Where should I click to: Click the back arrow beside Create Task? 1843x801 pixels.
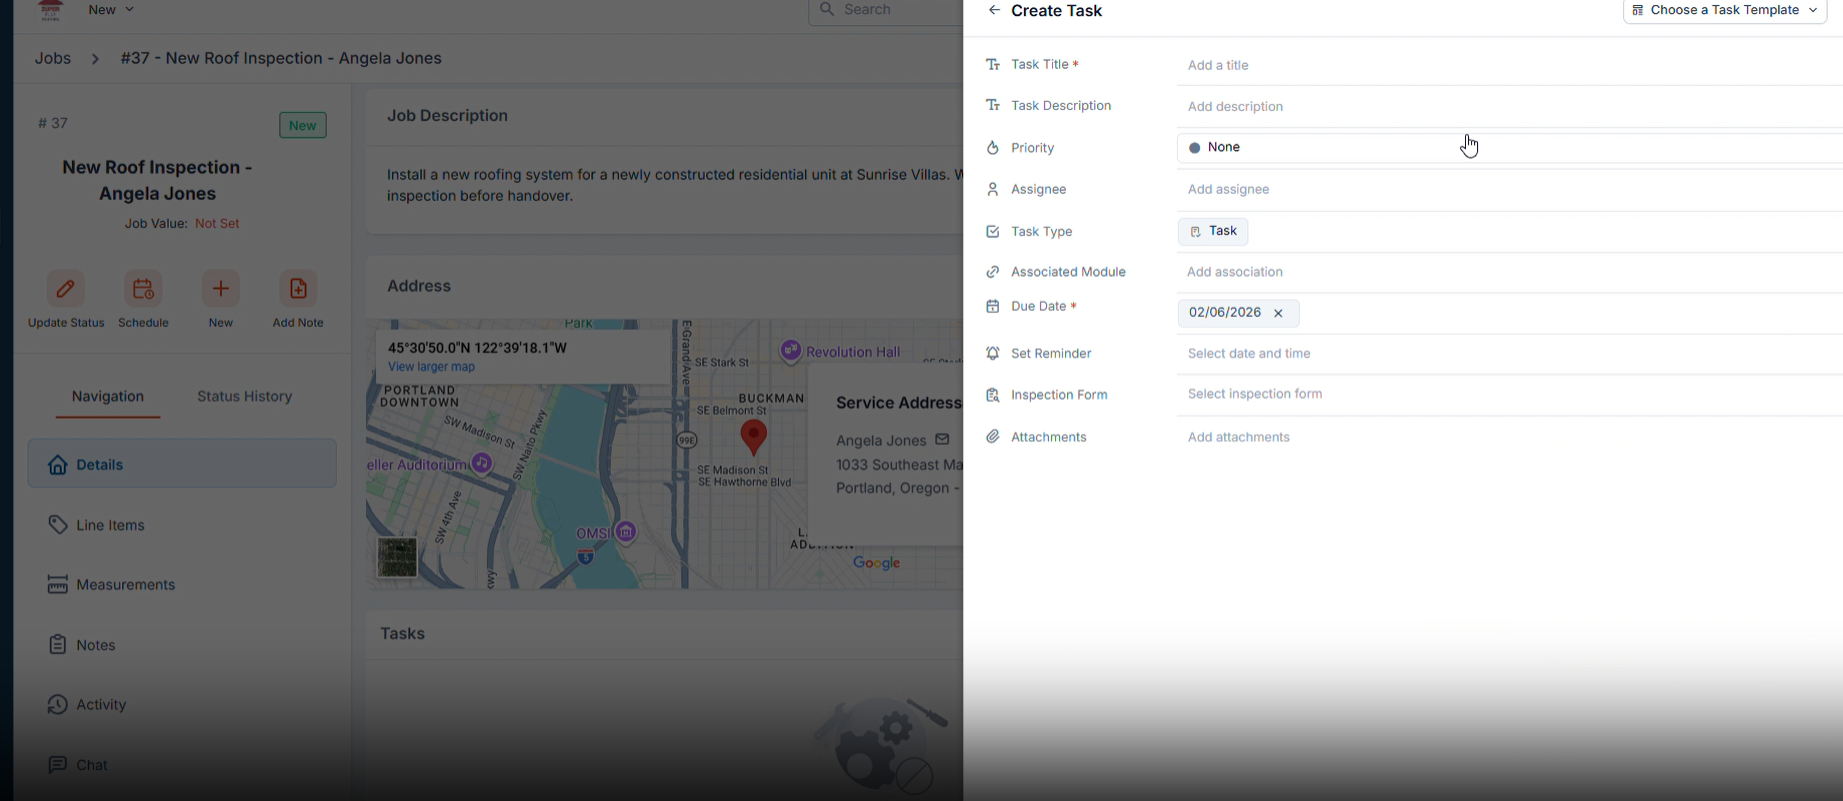(993, 11)
